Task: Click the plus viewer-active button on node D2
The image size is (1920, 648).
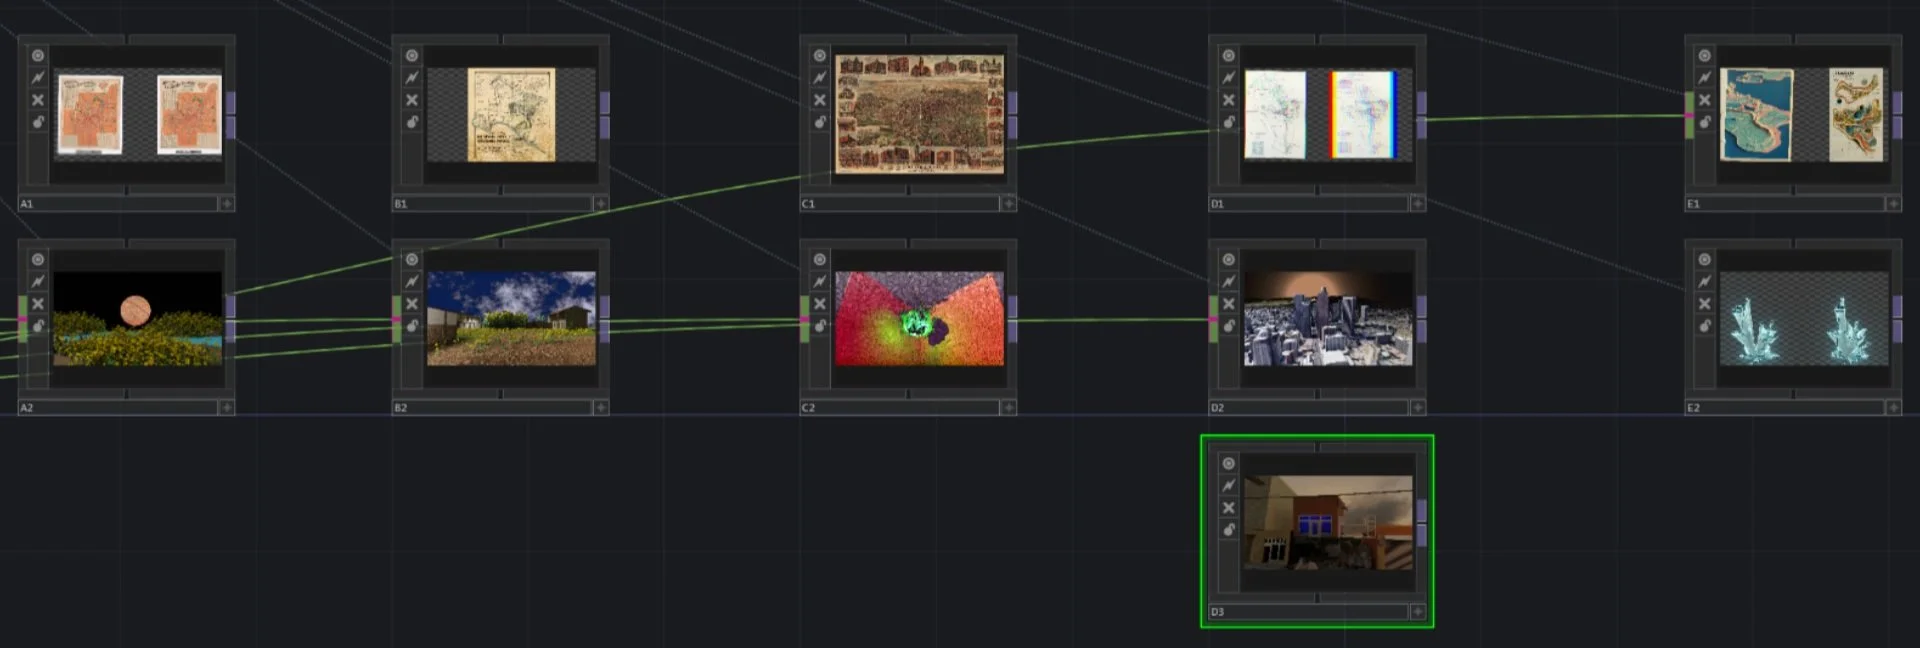Action: pyautogui.click(x=1418, y=408)
